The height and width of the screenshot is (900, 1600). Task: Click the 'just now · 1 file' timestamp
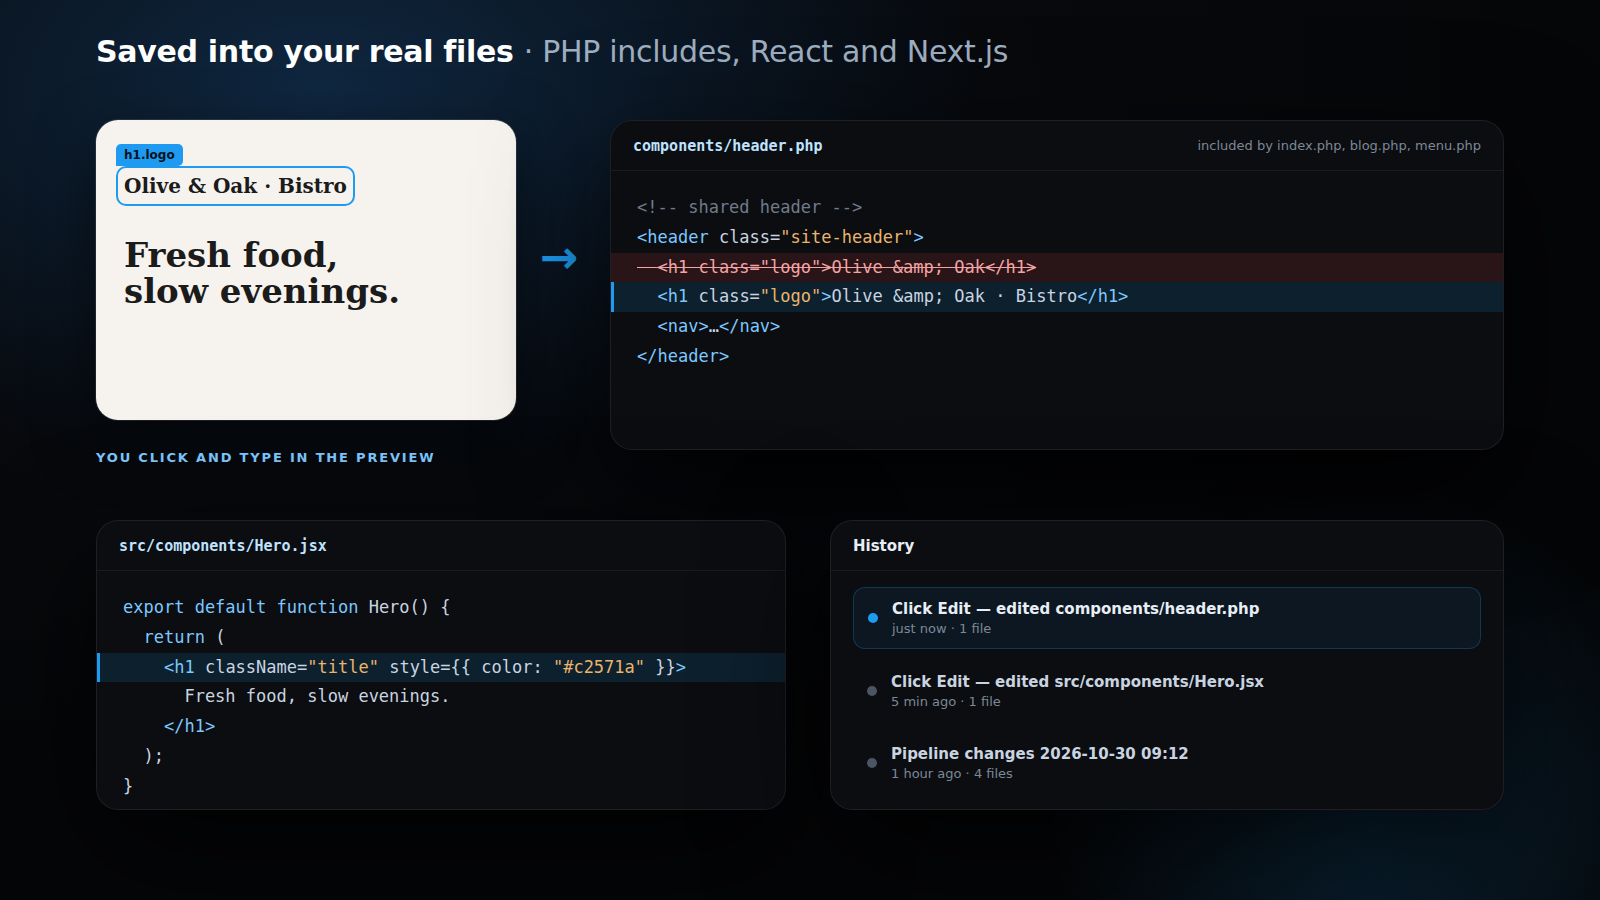(941, 629)
